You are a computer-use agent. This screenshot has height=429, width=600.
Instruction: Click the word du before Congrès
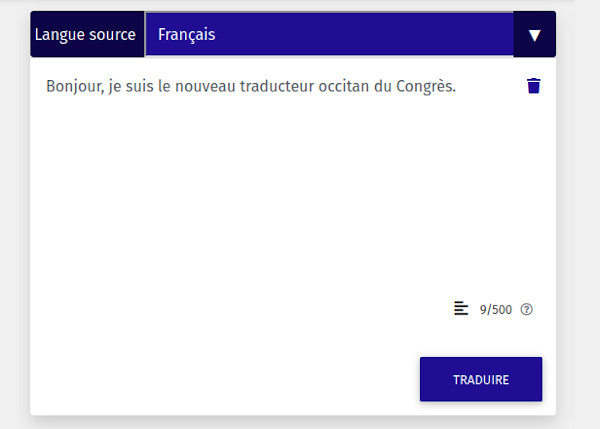383,86
